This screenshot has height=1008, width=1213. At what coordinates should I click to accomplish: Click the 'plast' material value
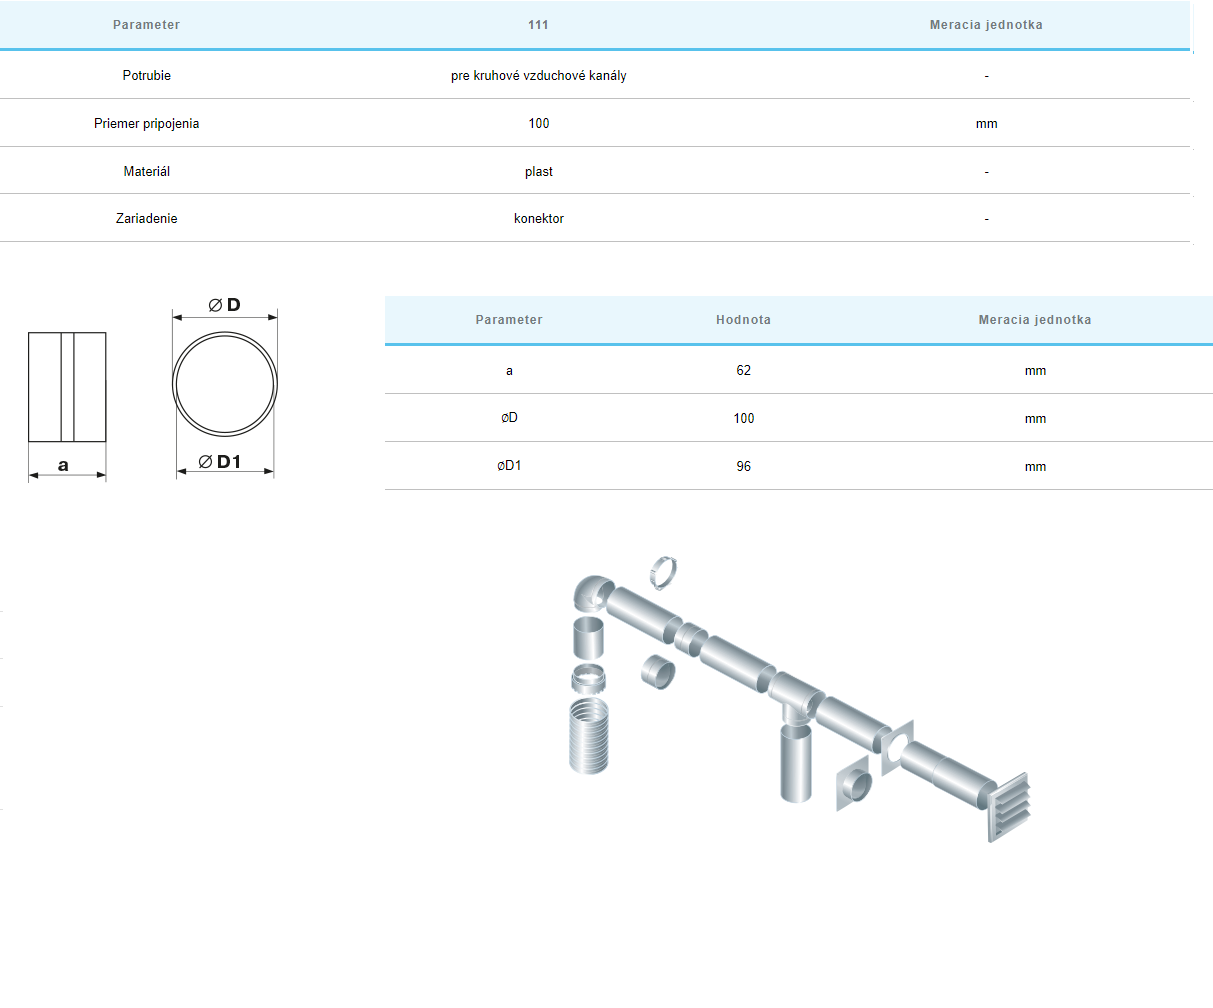[538, 172]
